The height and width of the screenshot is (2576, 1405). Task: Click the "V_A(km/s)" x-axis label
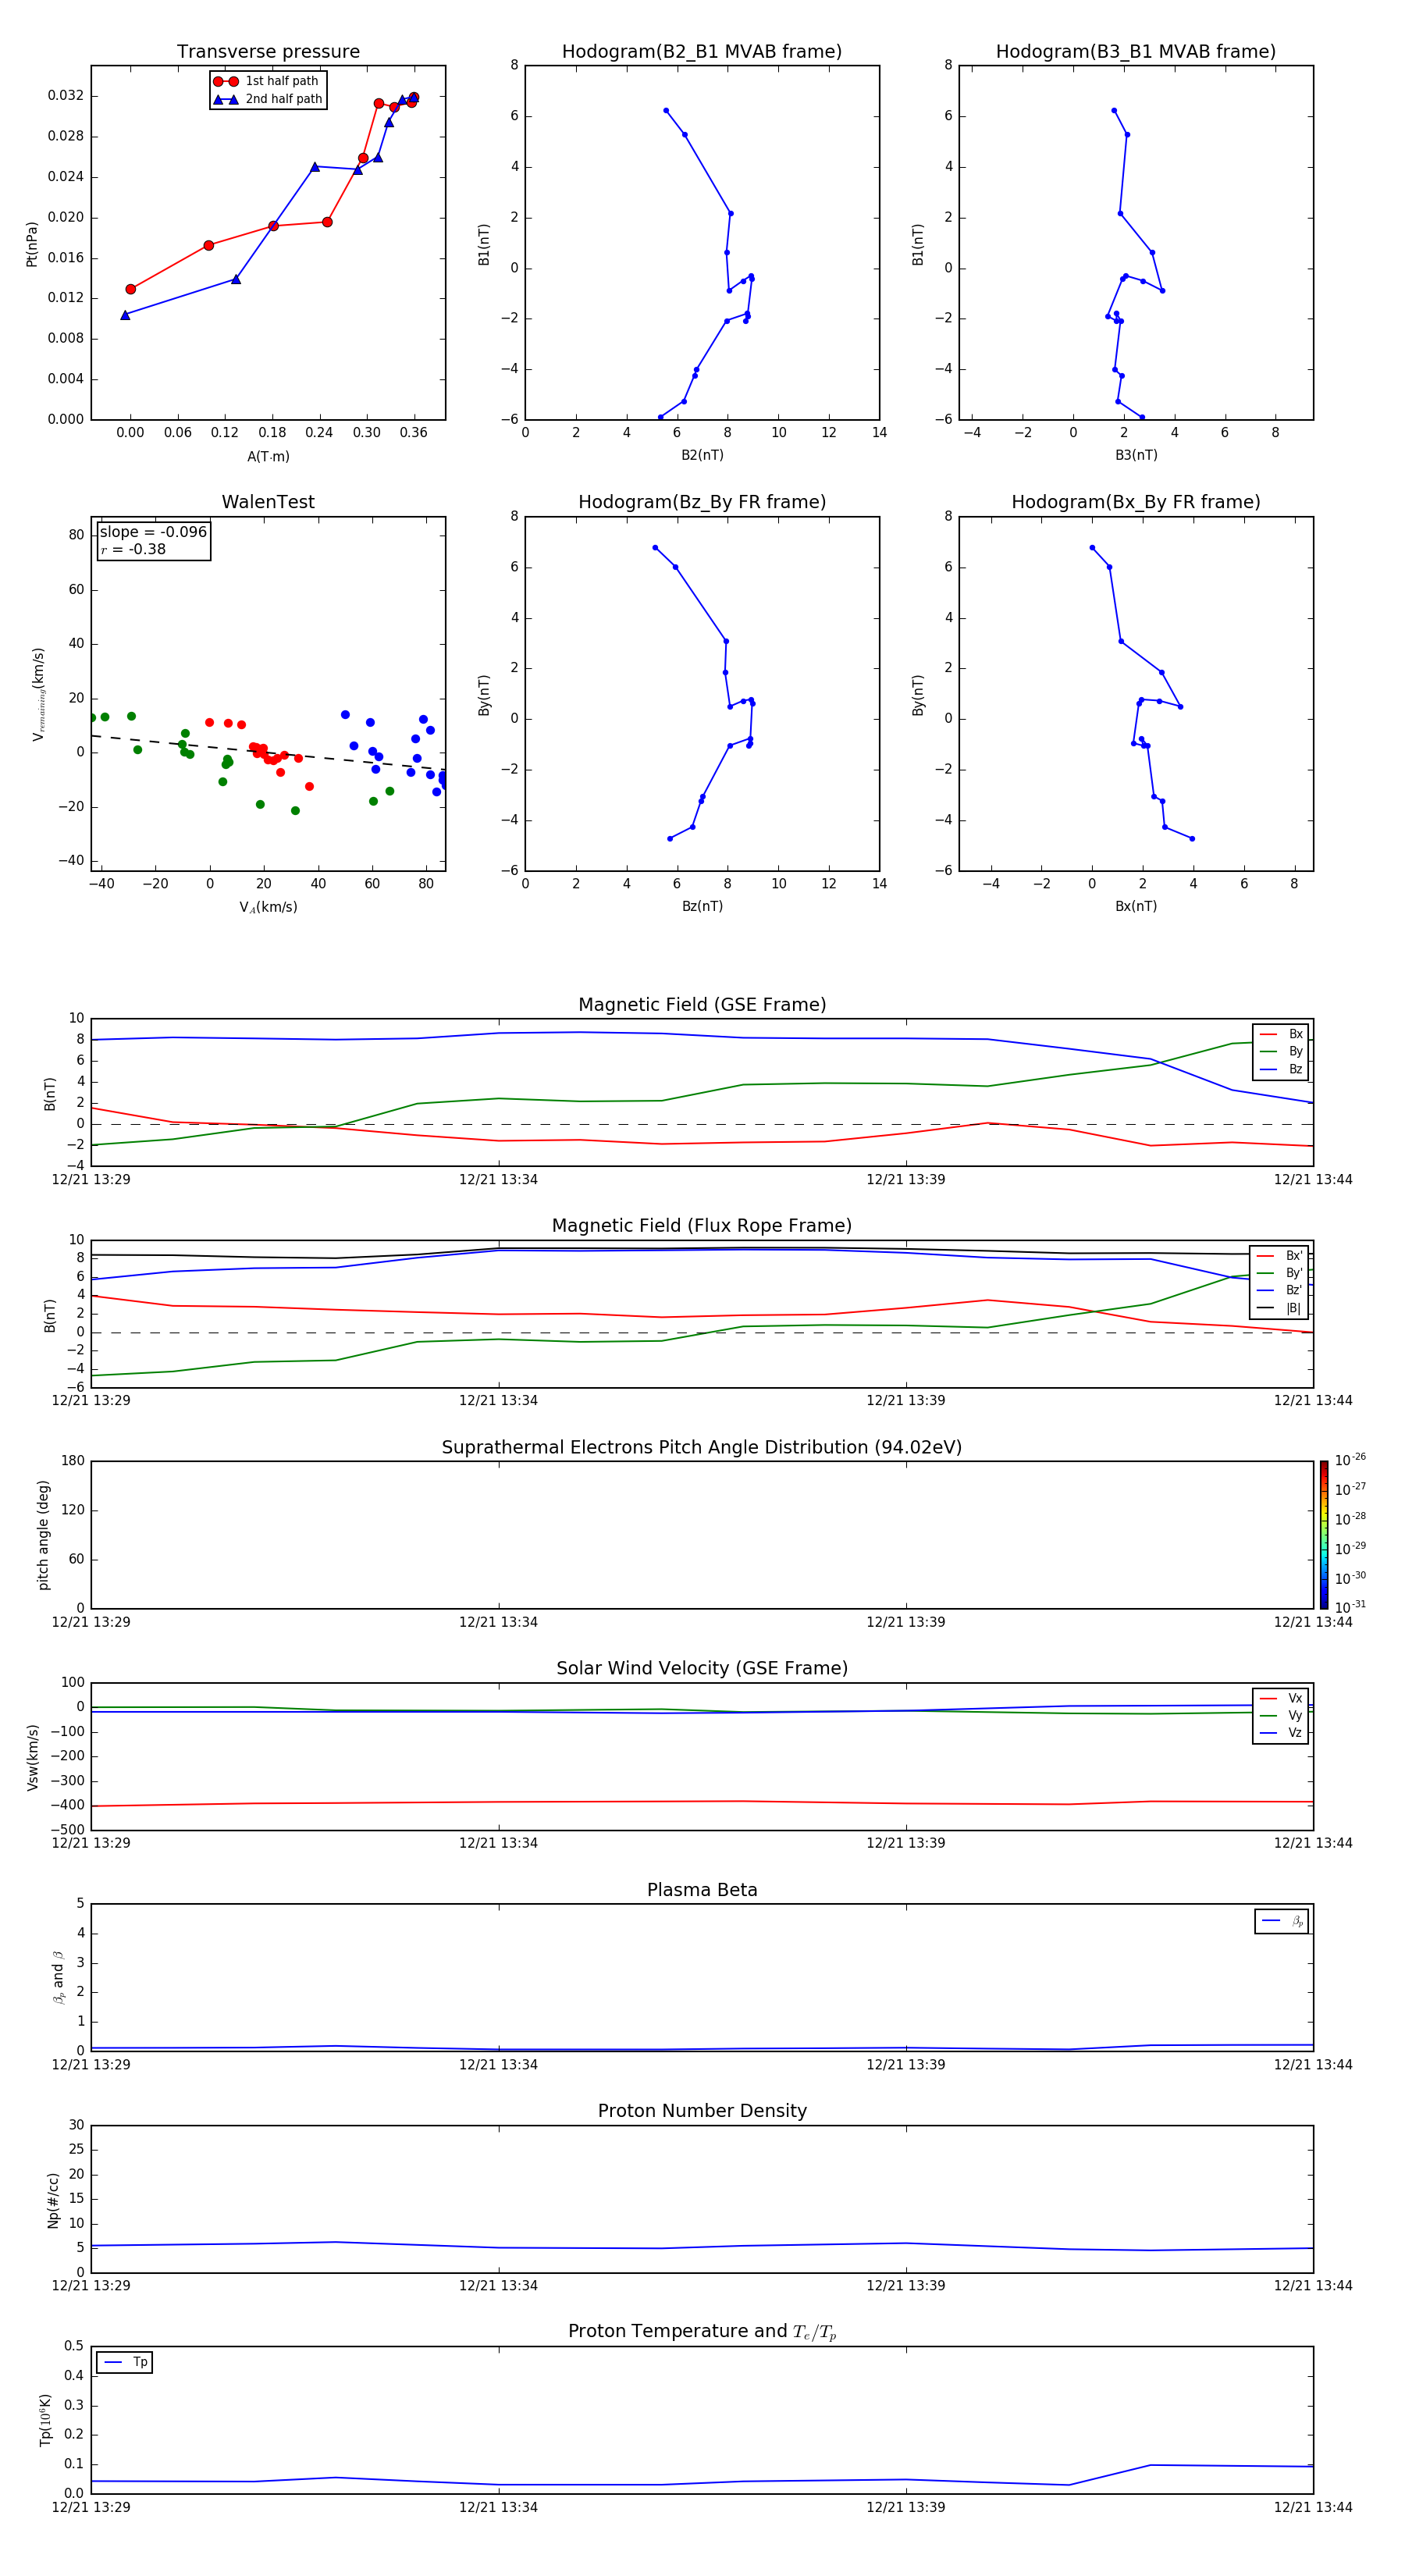[x=268, y=907]
